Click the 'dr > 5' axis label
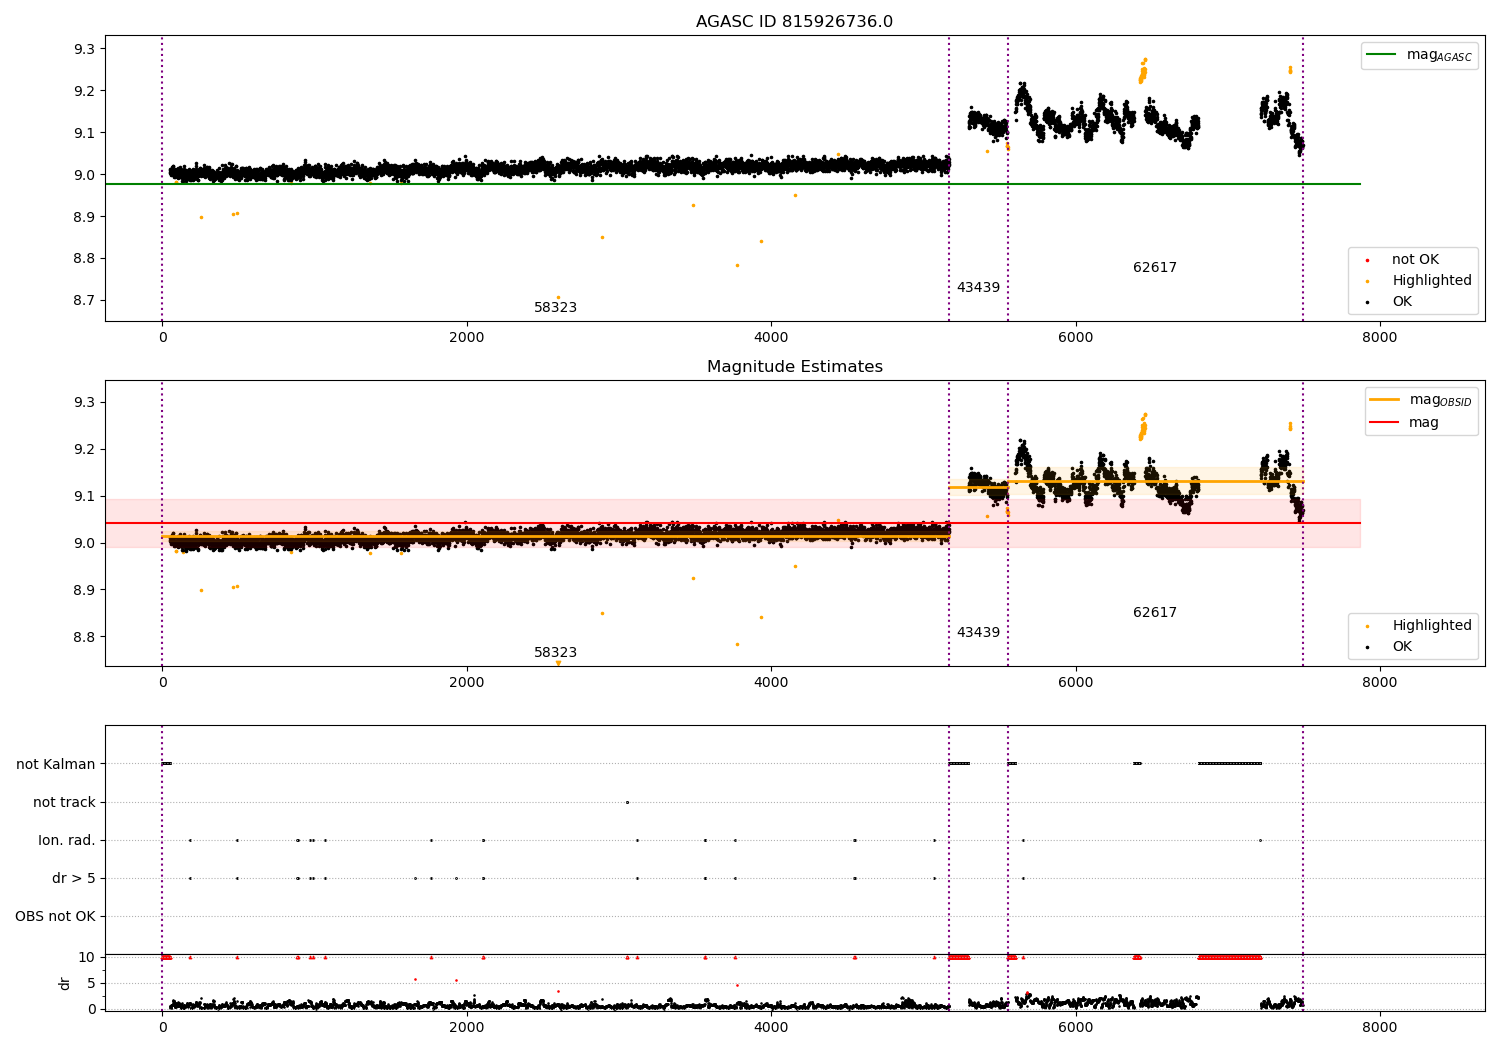Screen dimensions: 1500x1050 point(74,879)
